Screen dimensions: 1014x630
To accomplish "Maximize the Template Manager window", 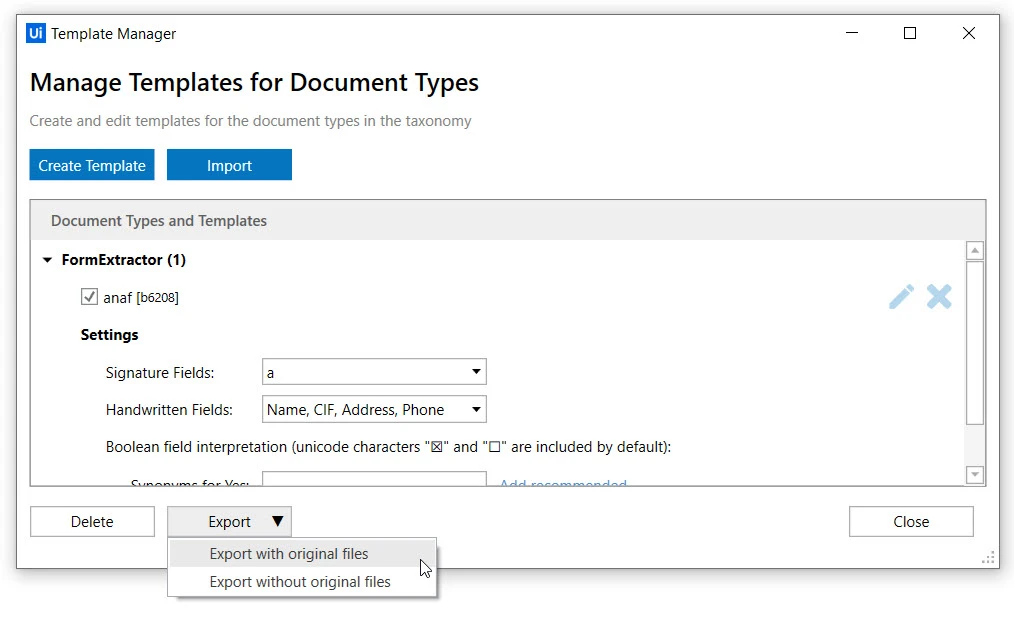I will click(x=910, y=33).
